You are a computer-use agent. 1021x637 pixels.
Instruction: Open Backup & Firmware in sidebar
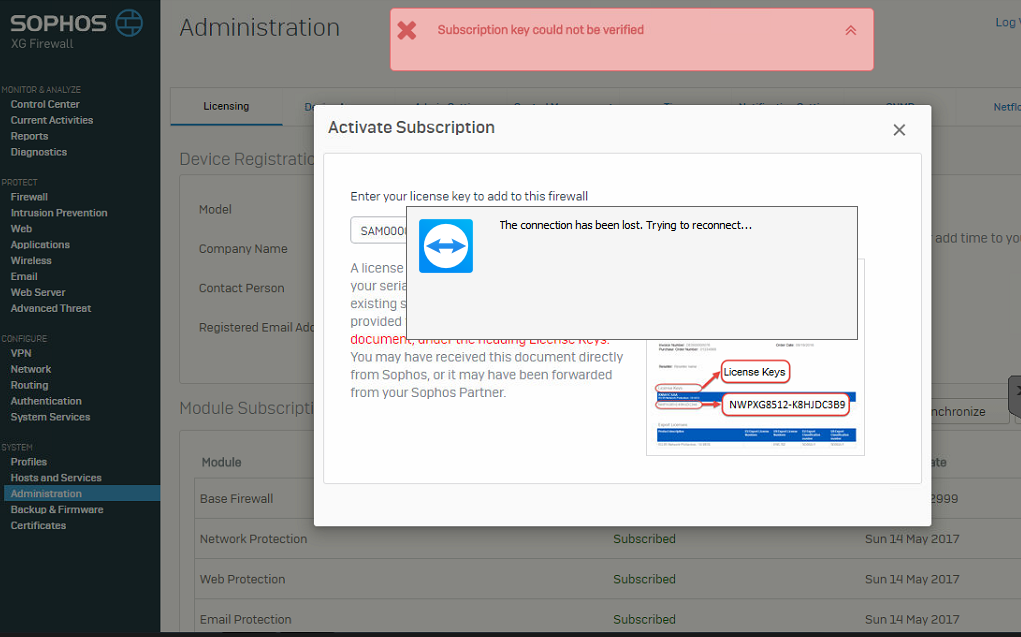tap(57, 509)
